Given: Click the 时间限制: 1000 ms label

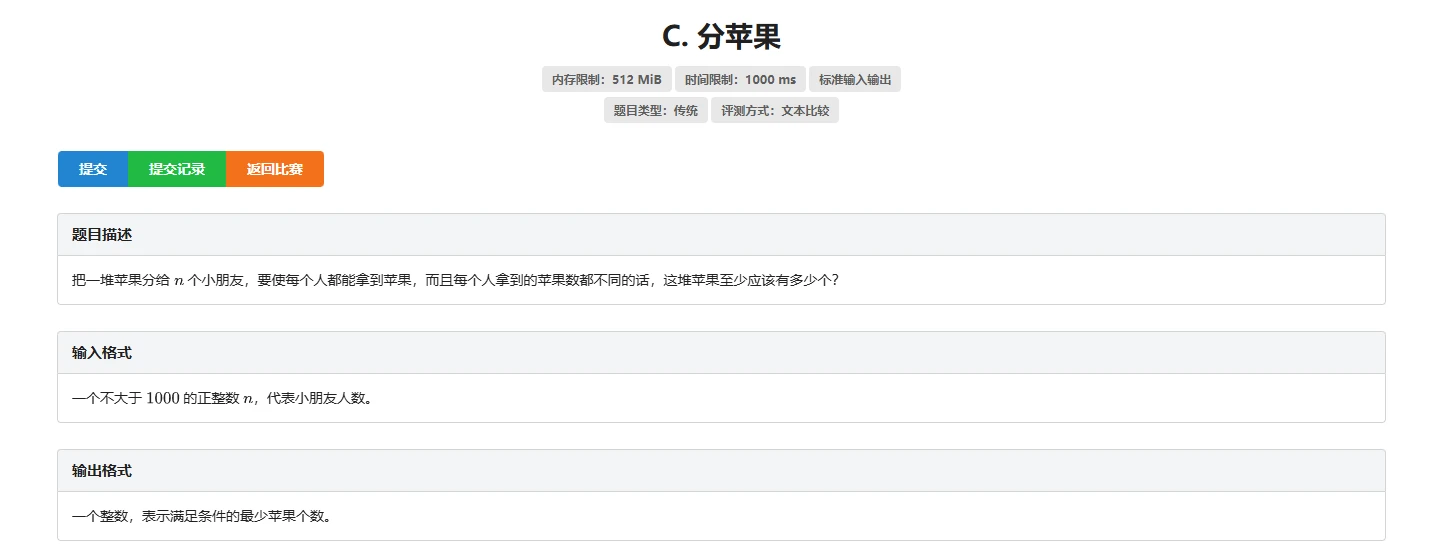Looking at the screenshot, I should click(x=740, y=80).
